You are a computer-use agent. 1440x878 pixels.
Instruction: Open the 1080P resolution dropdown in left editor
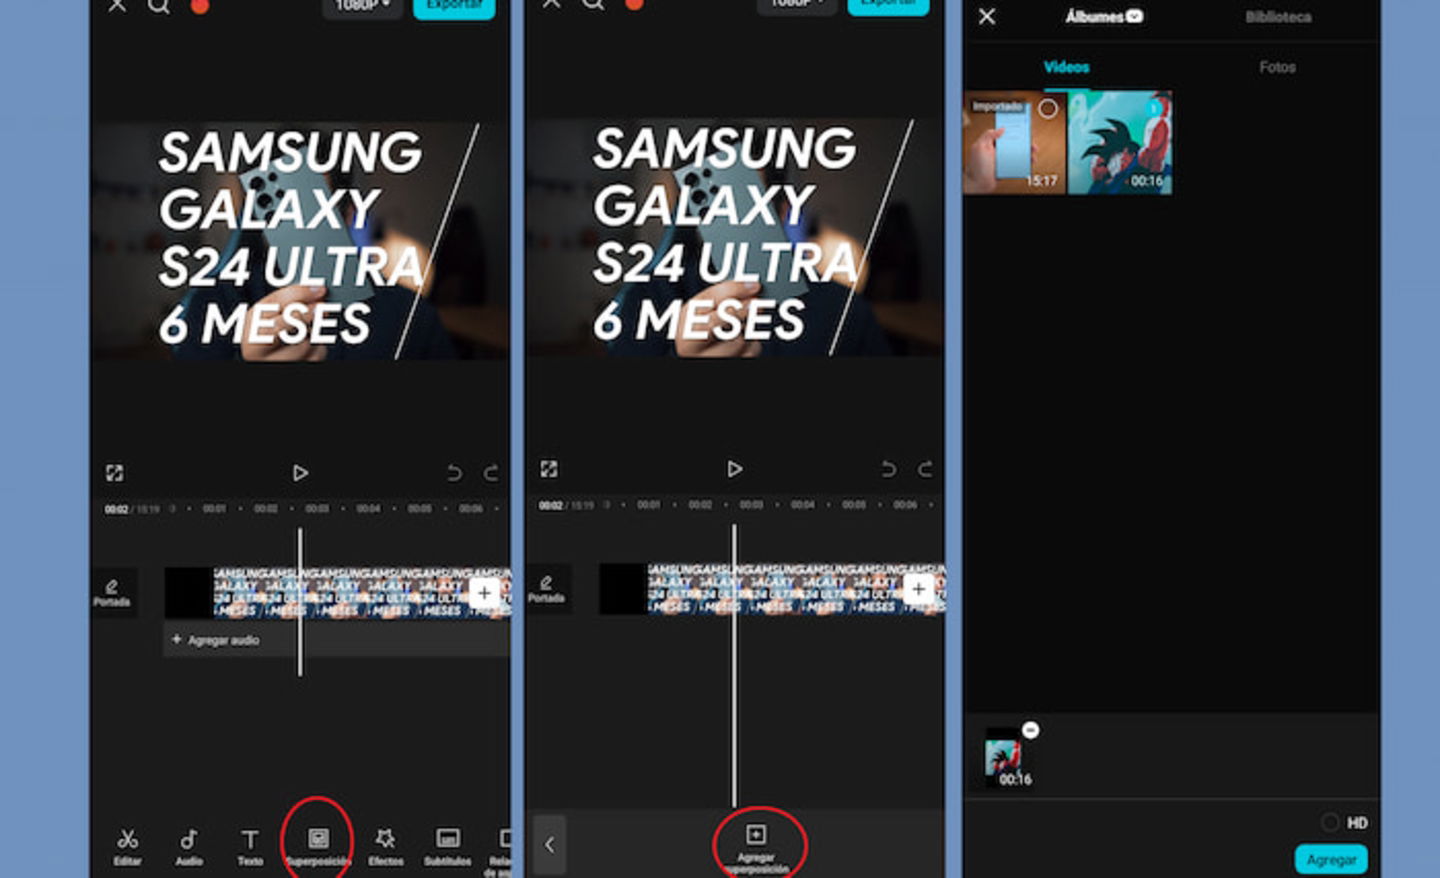tap(362, 7)
